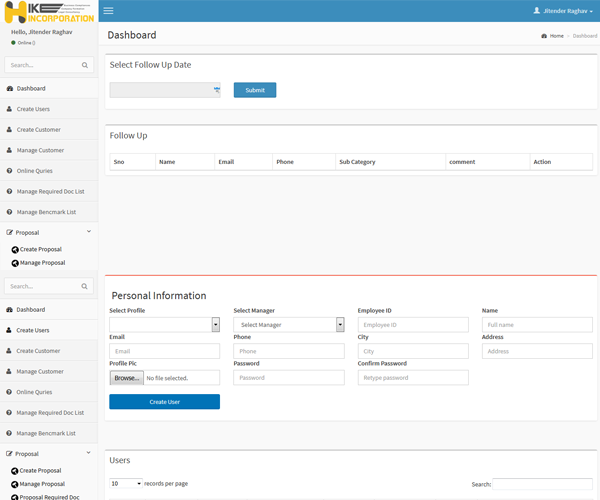
Task: Click the Retype password field
Action: point(413,377)
